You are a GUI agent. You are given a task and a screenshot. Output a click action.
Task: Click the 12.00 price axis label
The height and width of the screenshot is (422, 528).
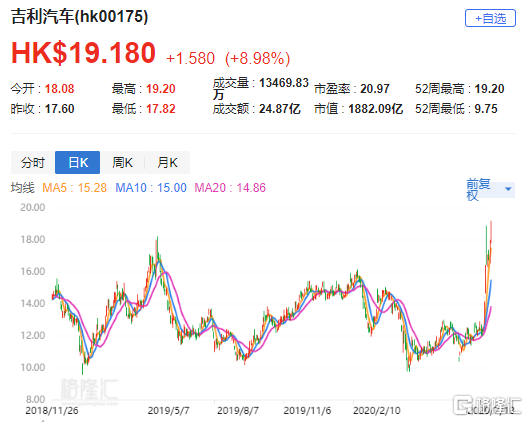tap(33, 335)
